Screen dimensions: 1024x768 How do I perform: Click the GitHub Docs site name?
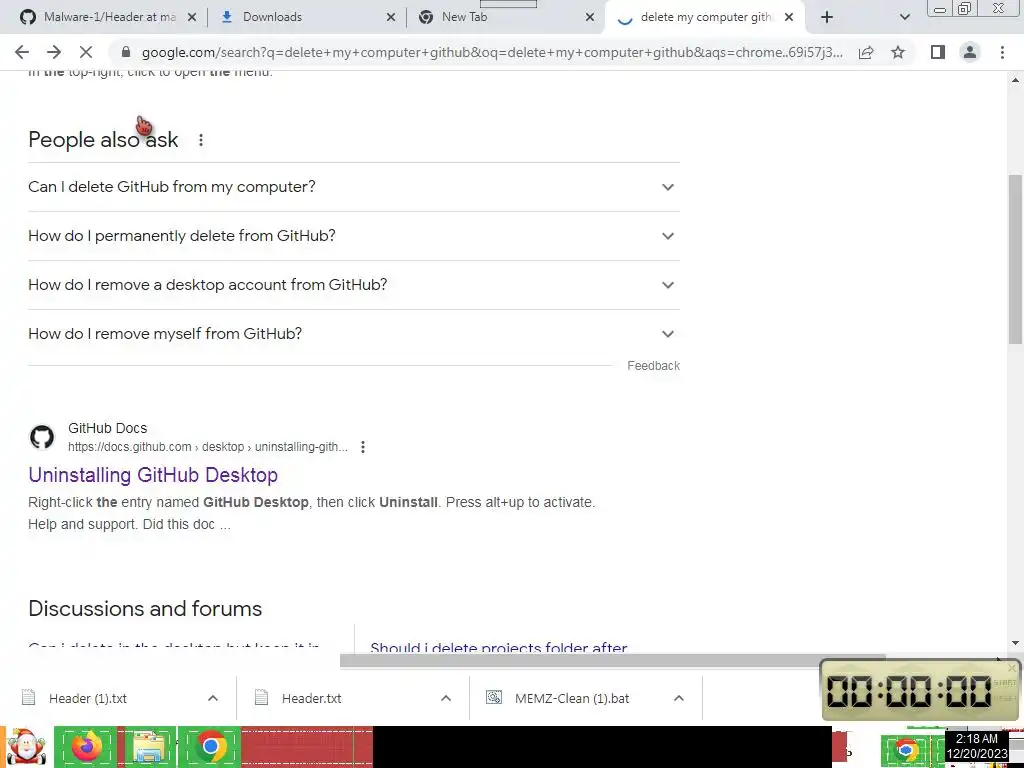(108, 428)
